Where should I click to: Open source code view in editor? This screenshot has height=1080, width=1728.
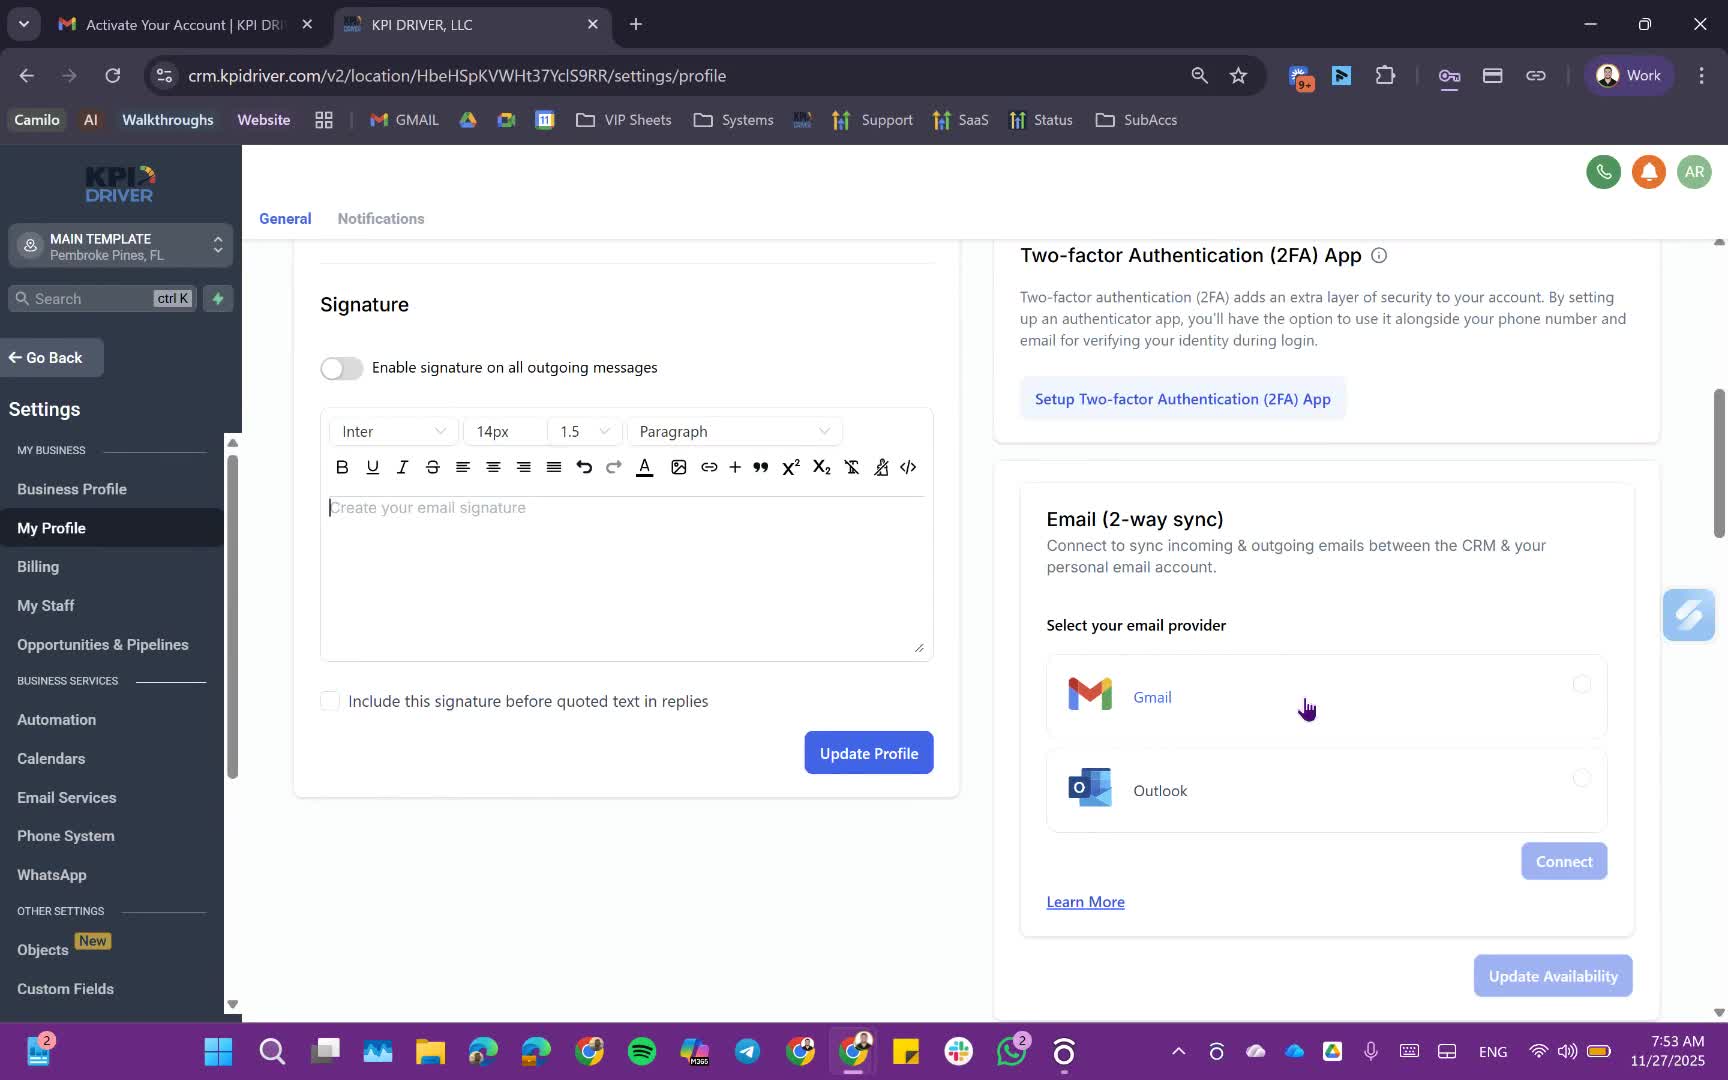[908, 467]
